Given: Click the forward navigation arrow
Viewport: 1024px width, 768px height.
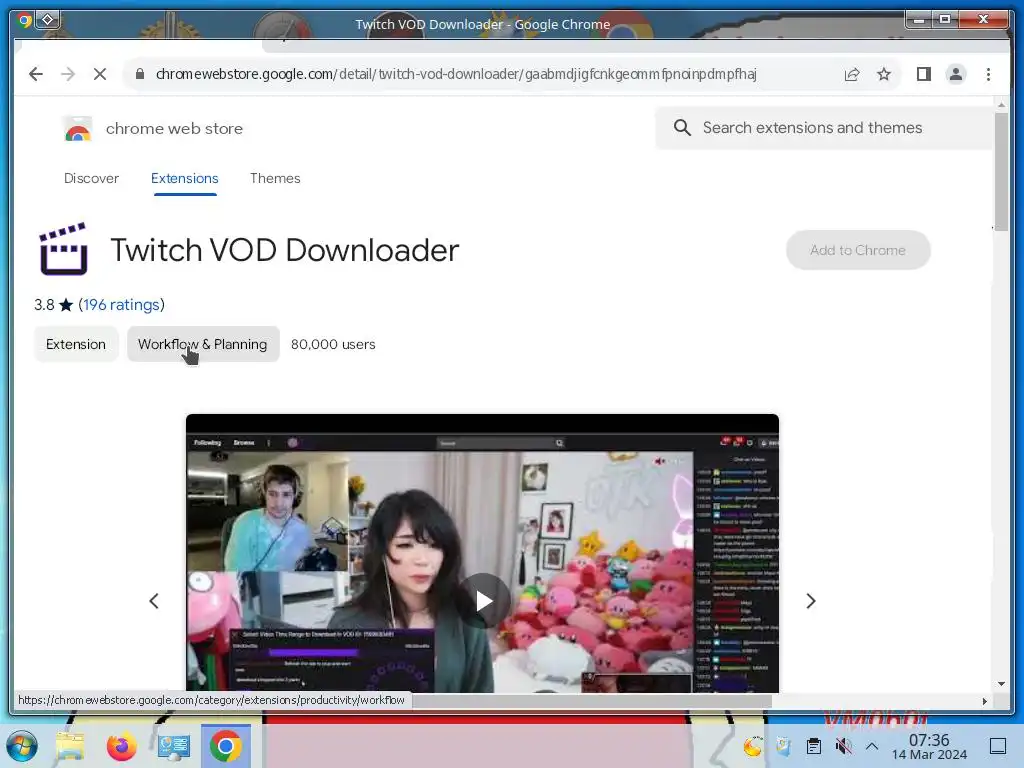Looking at the screenshot, I should (68, 74).
